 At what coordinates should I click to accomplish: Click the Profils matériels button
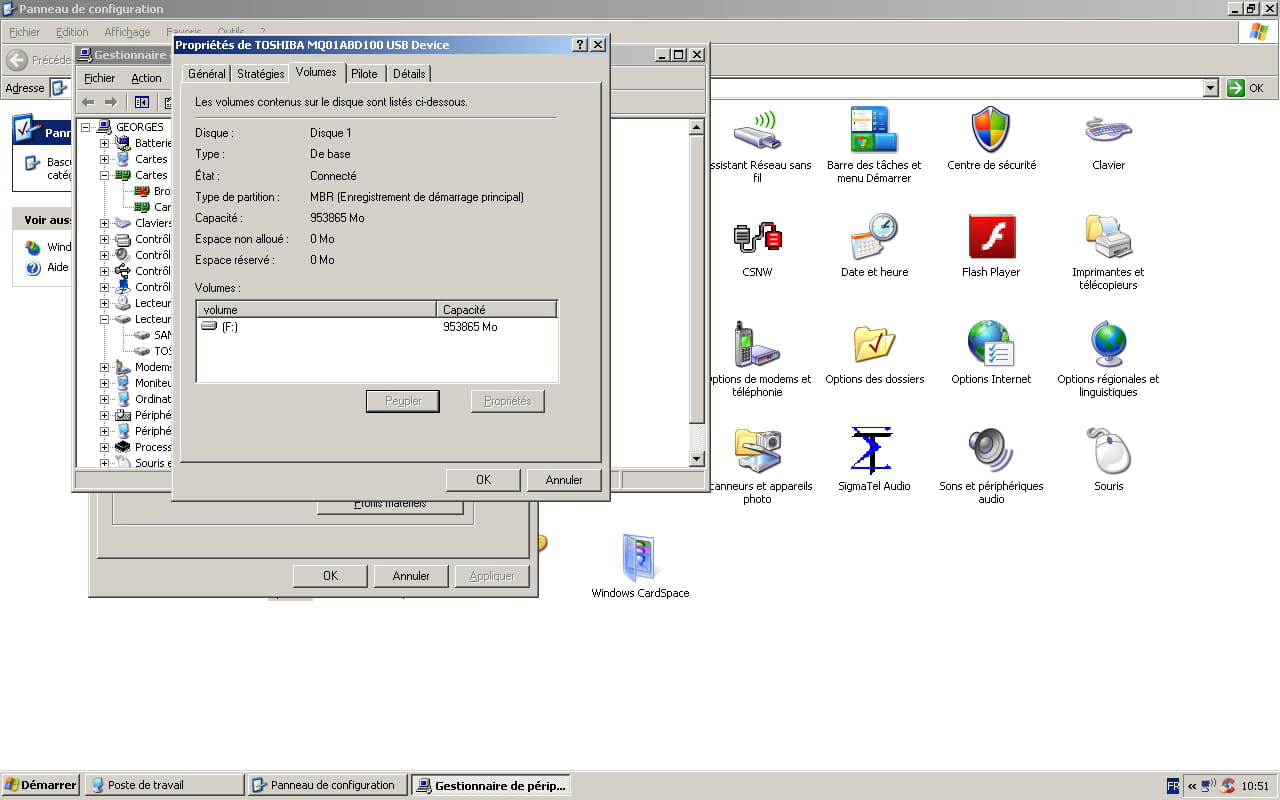coord(390,504)
